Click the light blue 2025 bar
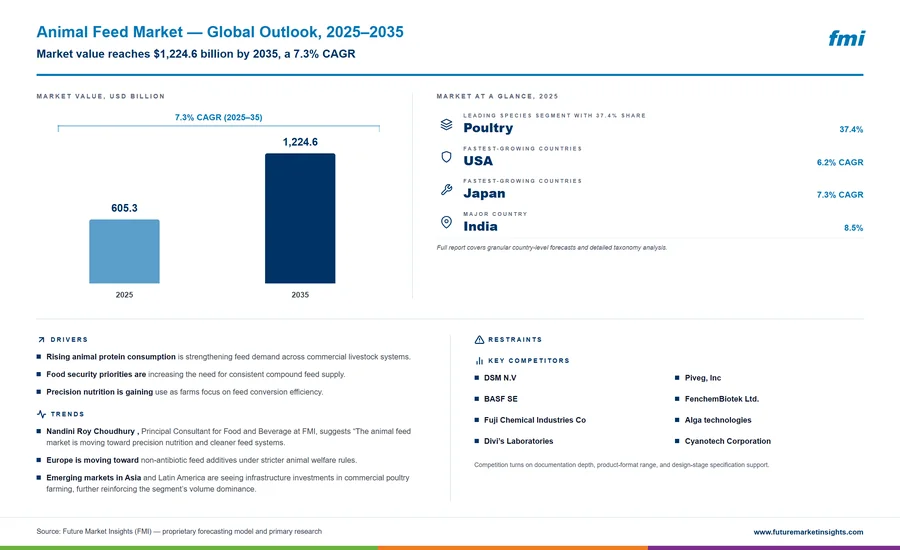The height and width of the screenshot is (550, 900). point(125,251)
